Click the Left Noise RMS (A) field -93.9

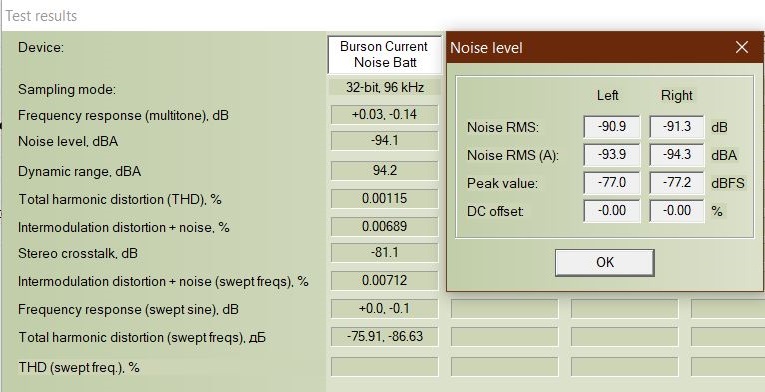click(x=612, y=155)
